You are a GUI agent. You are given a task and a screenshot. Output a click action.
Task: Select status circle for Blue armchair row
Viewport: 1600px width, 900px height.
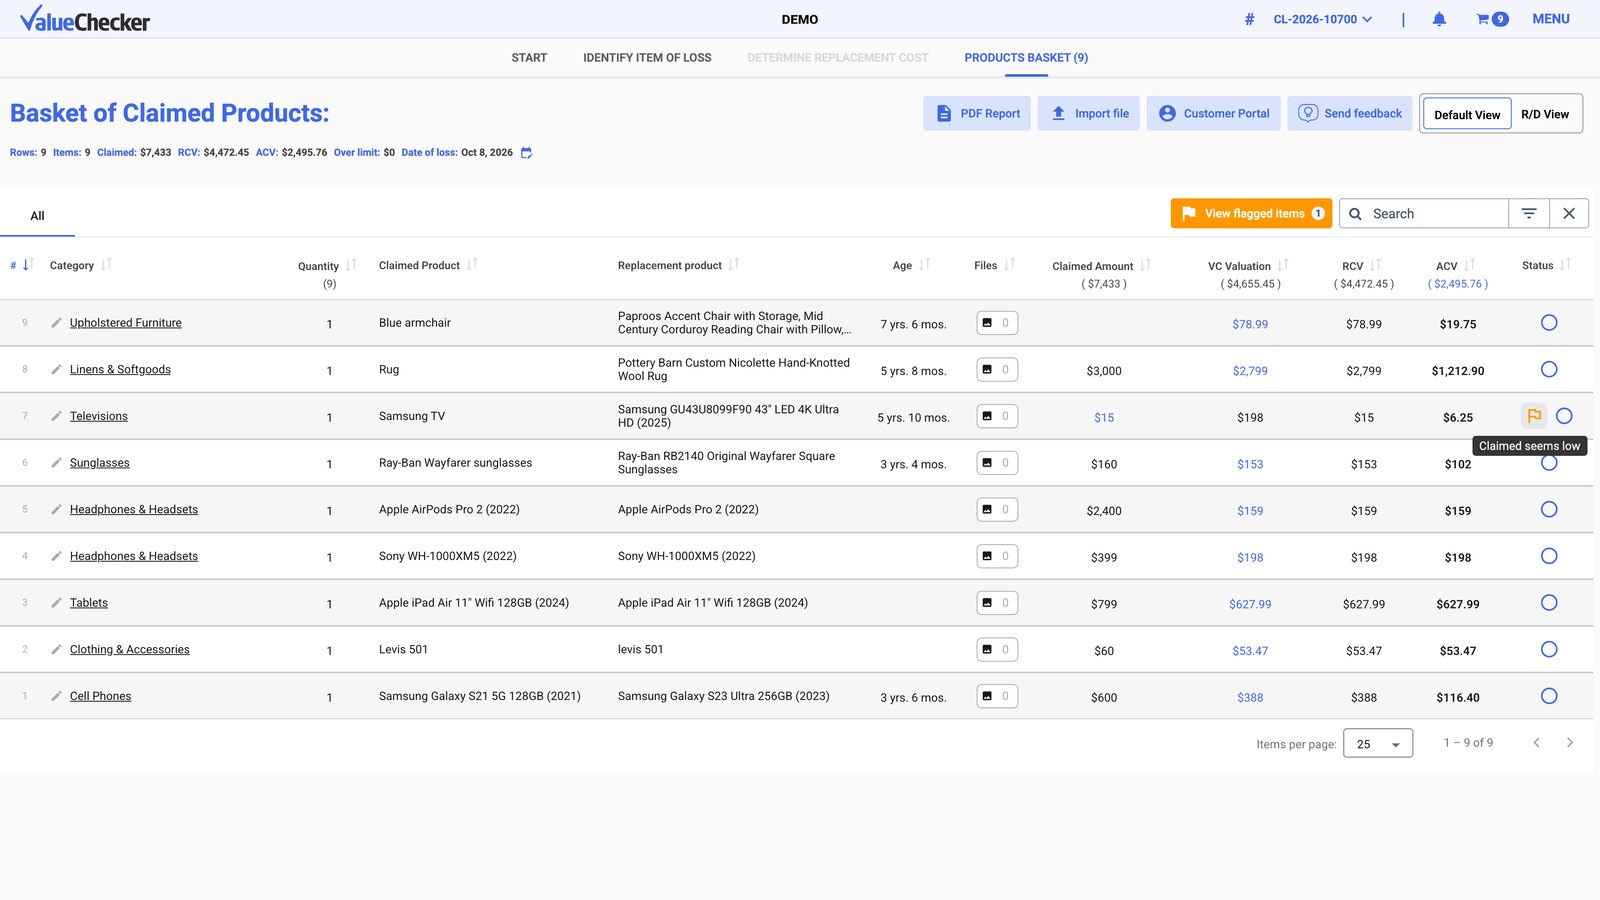[x=1549, y=323]
